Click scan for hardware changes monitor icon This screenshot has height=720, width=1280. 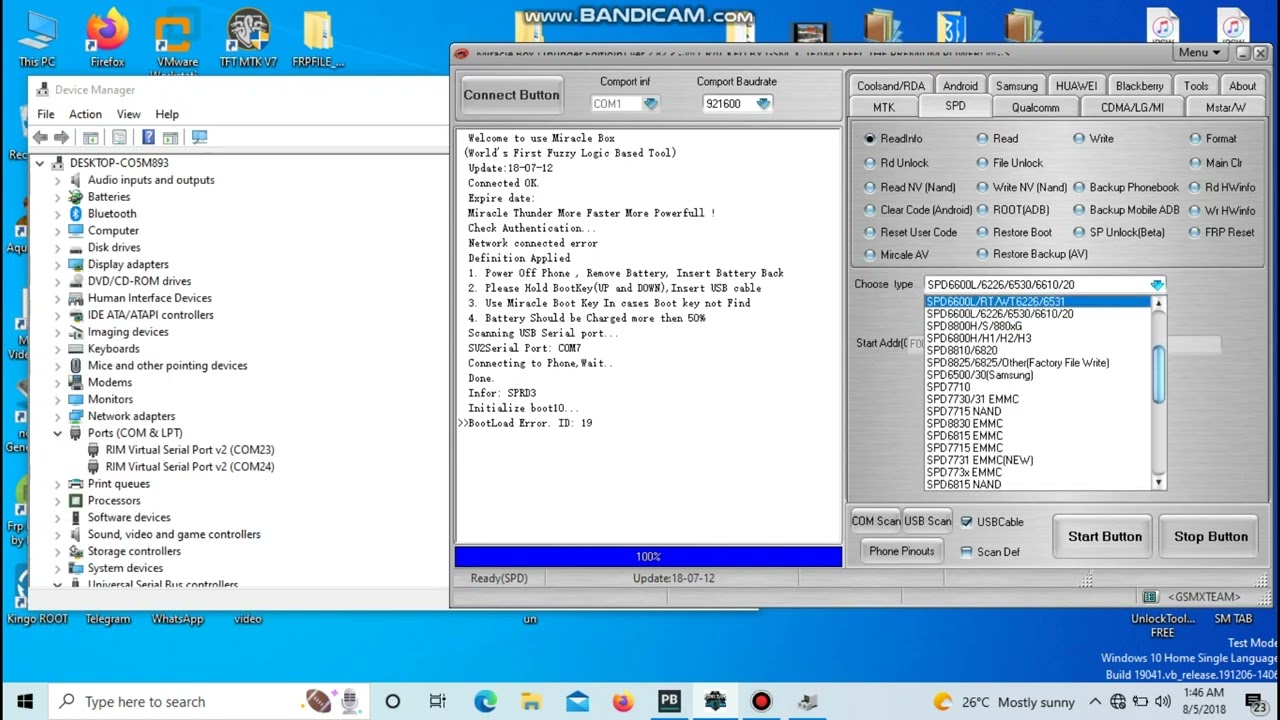pyautogui.click(x=199, y=137)
